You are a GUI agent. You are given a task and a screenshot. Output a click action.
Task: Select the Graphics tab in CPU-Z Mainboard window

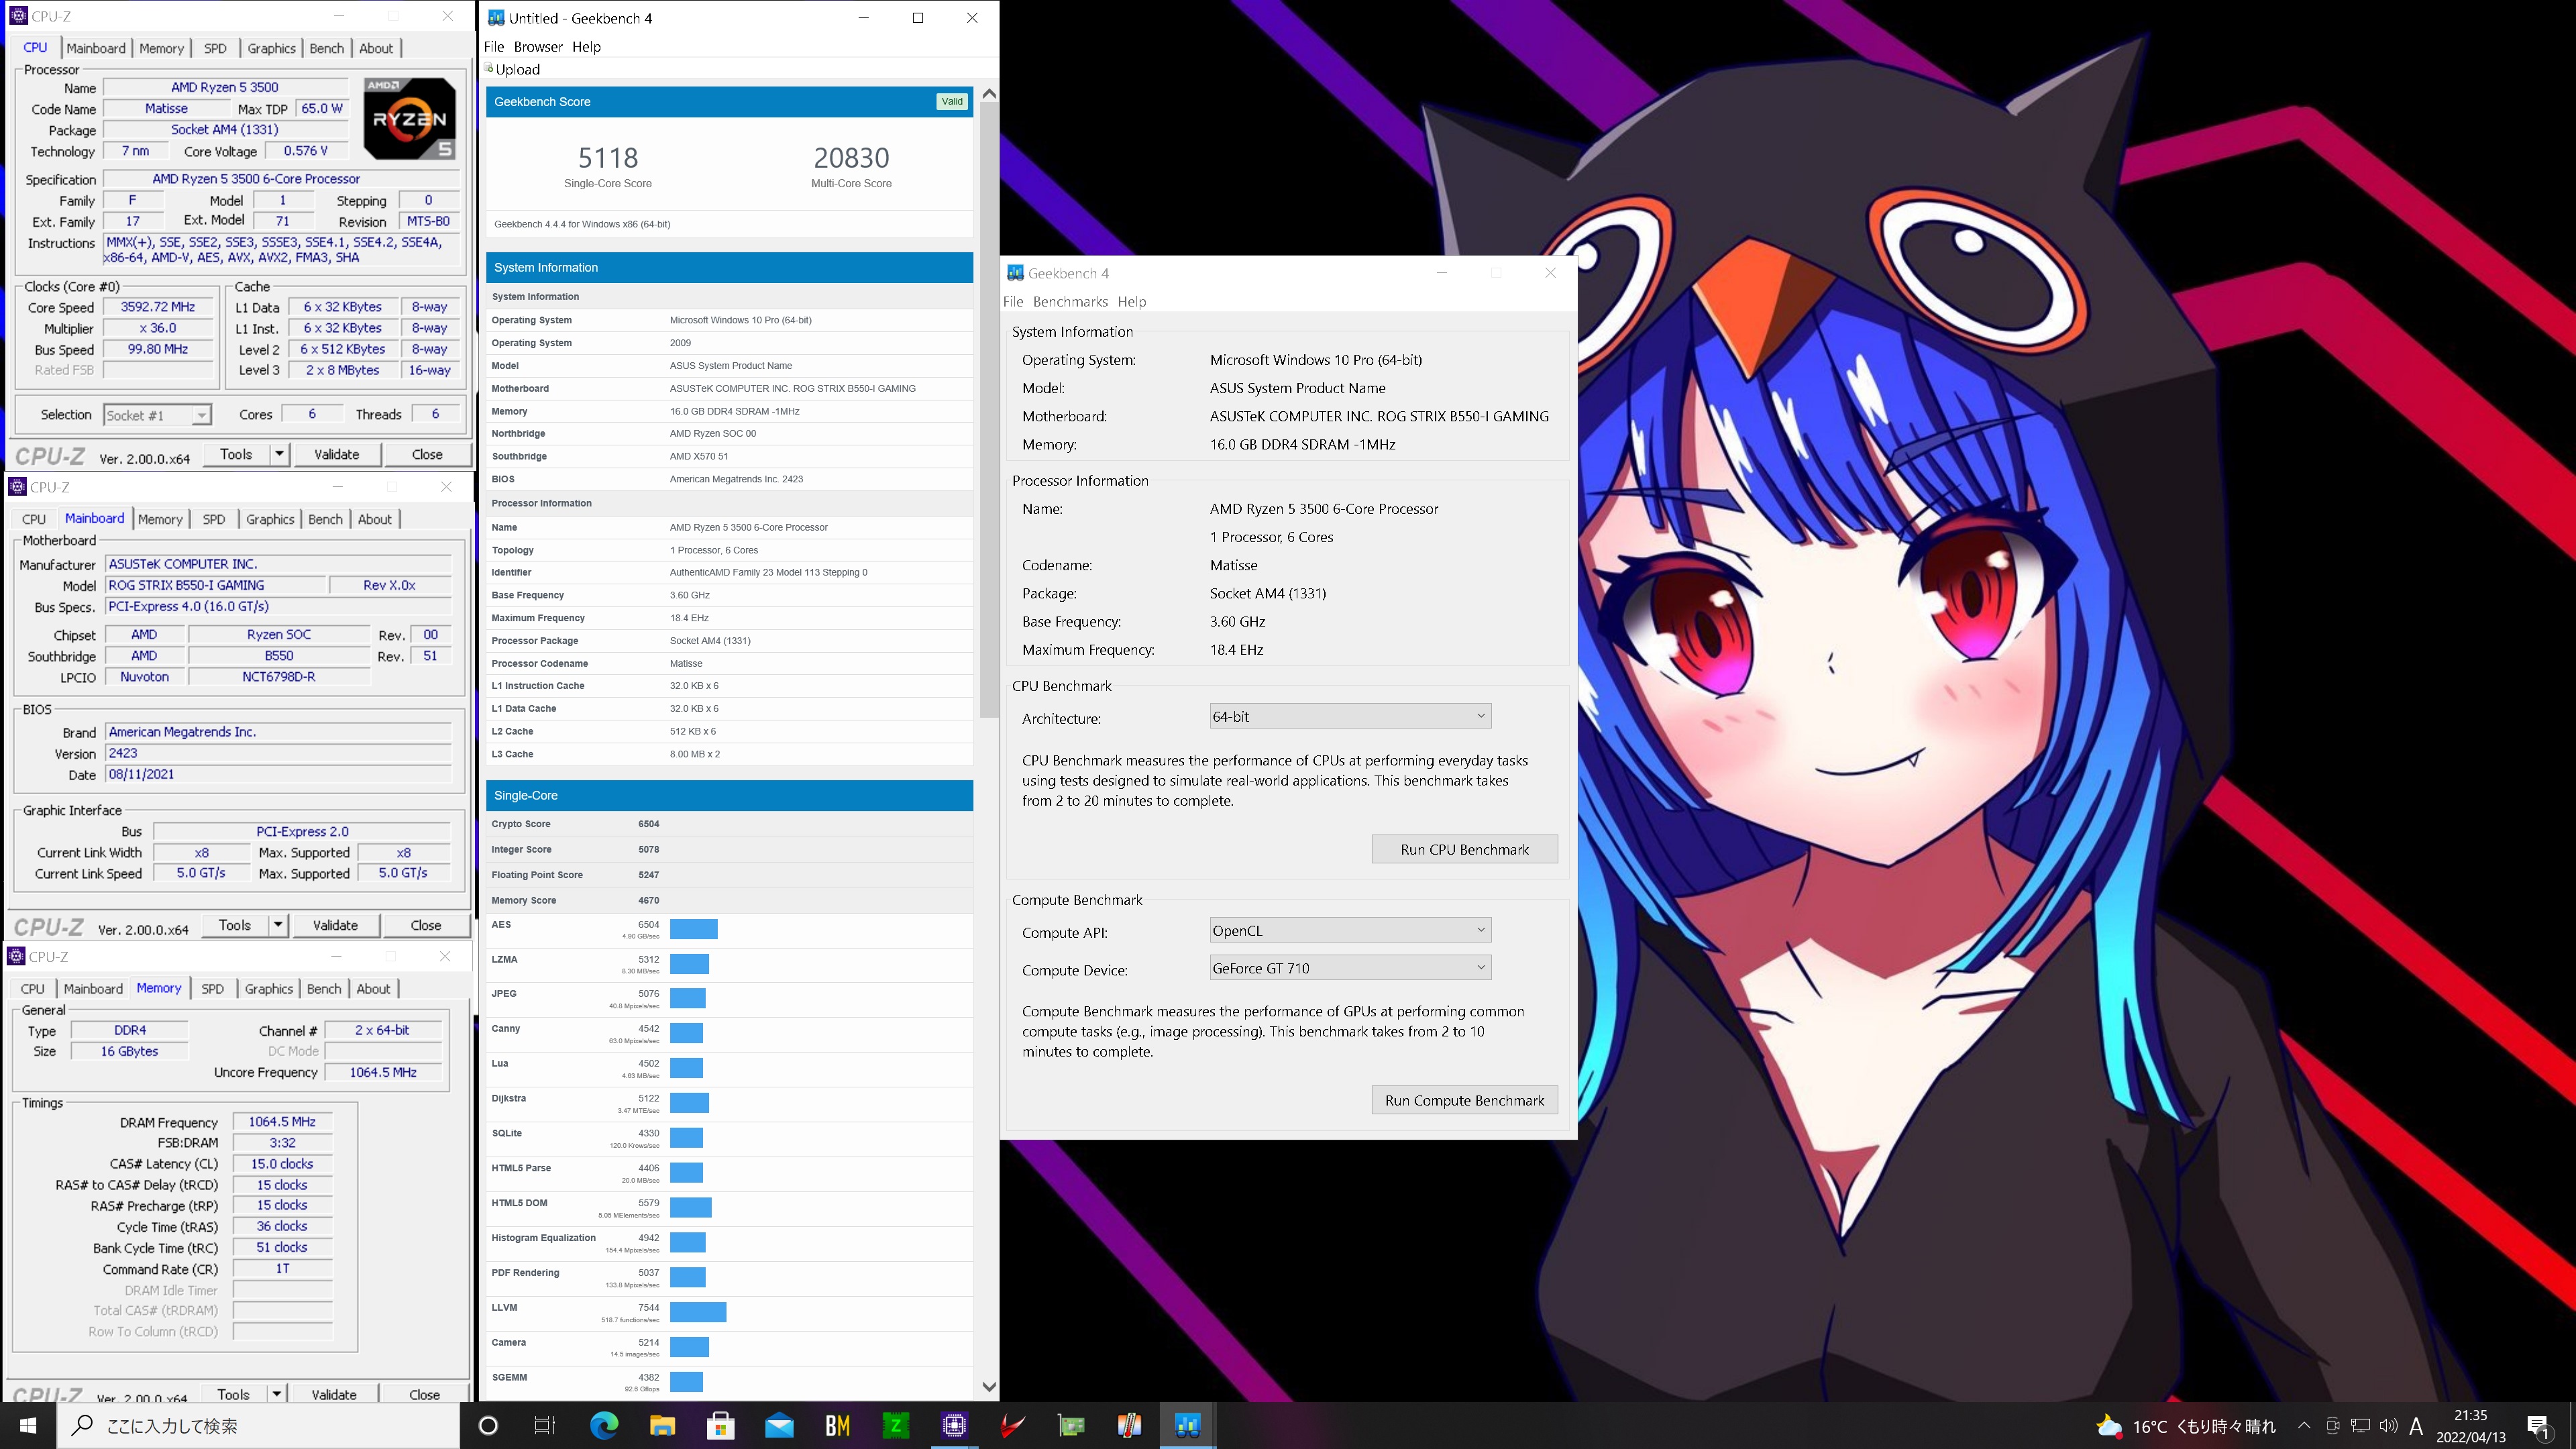270,519
